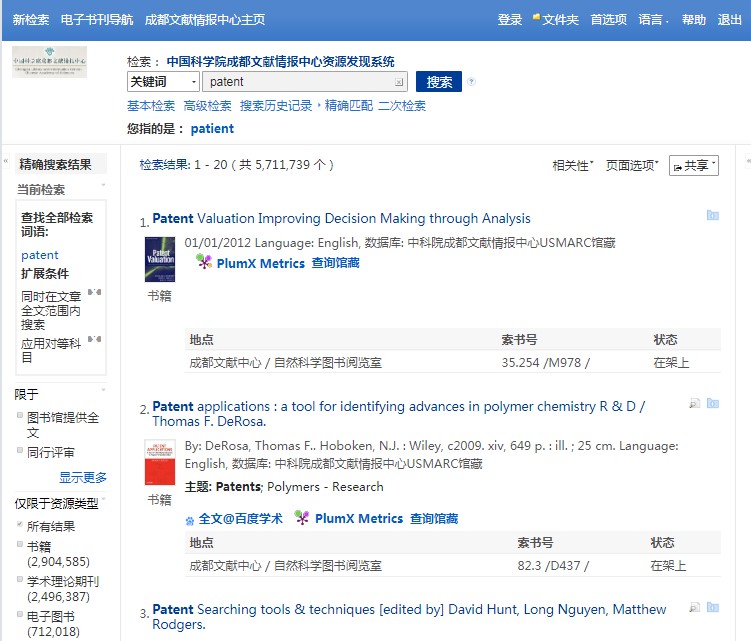Click 查询馆藏 in result 2
This screenshot has height=641, width=751.
click(434, 518)
